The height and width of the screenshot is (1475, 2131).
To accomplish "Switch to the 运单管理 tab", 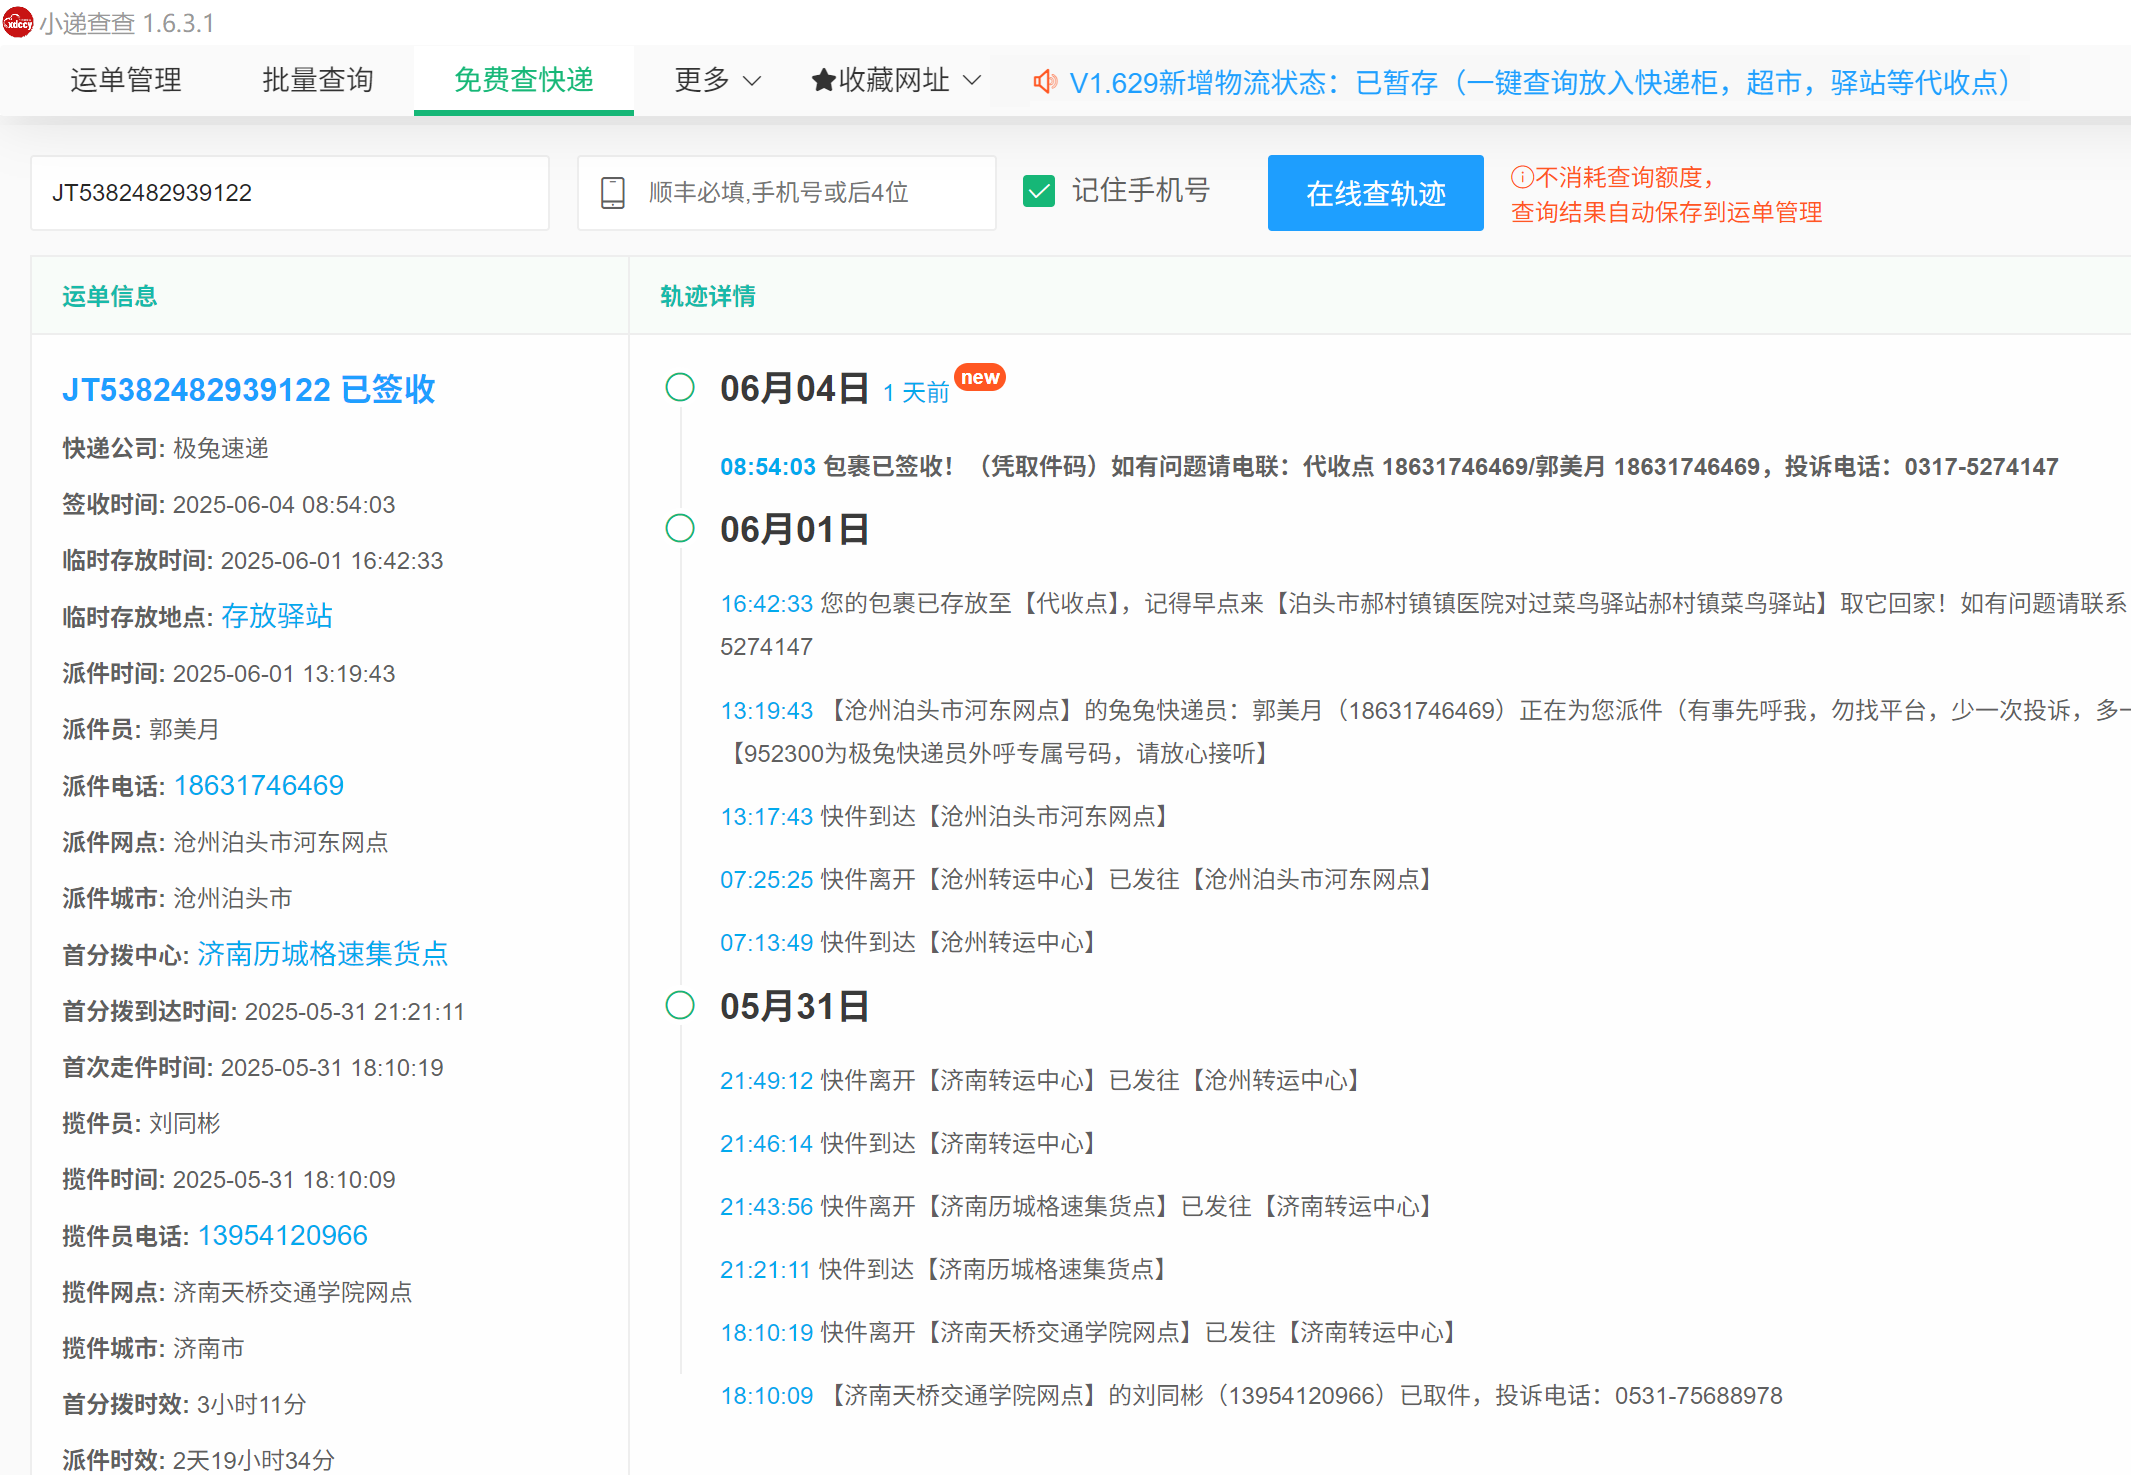I will [x=125, y=80].
